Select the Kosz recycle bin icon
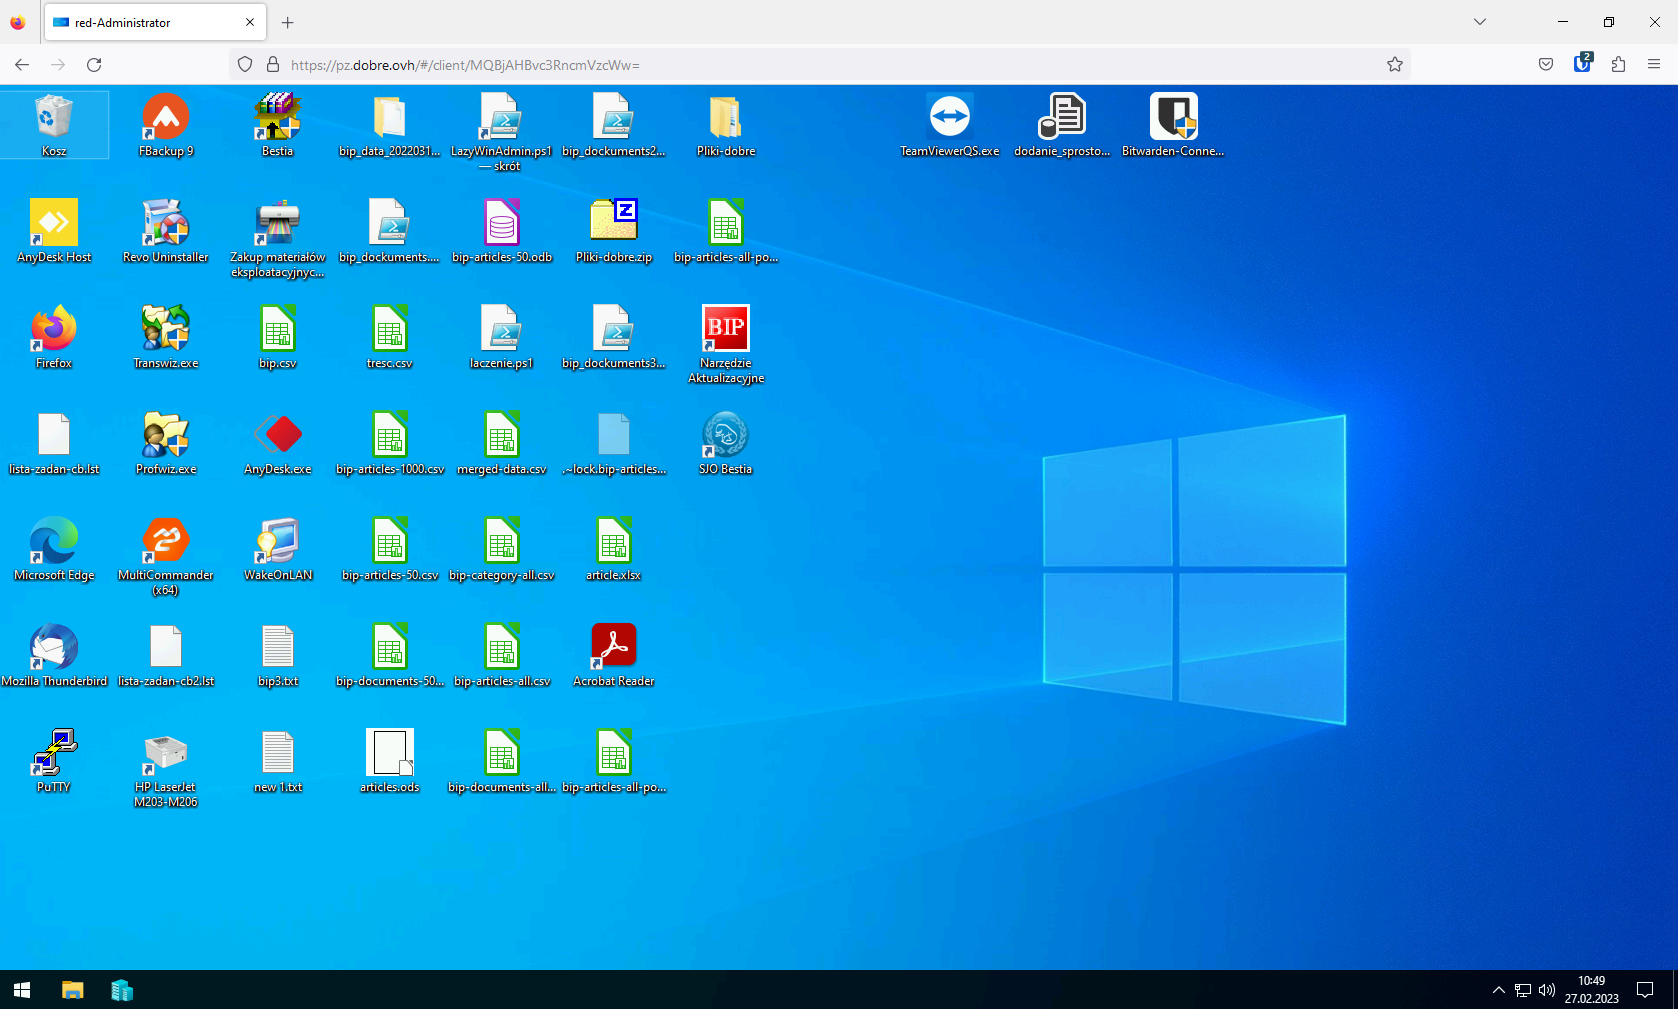This screenshot has width=1678, height=1009. pyautogui.click(x=54, y=125)
